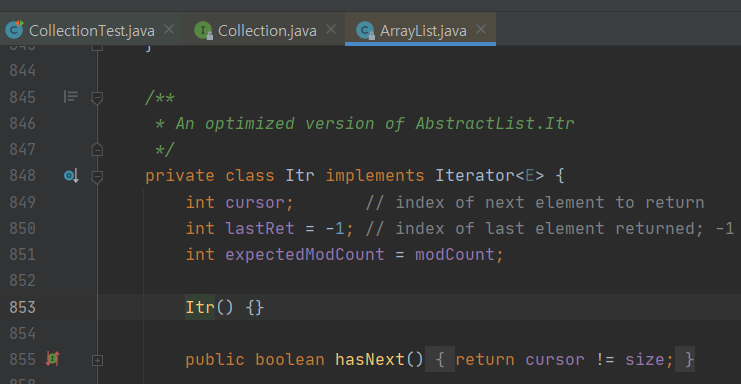
Task: Close the Collection.java tab
Action: [331, 30]
